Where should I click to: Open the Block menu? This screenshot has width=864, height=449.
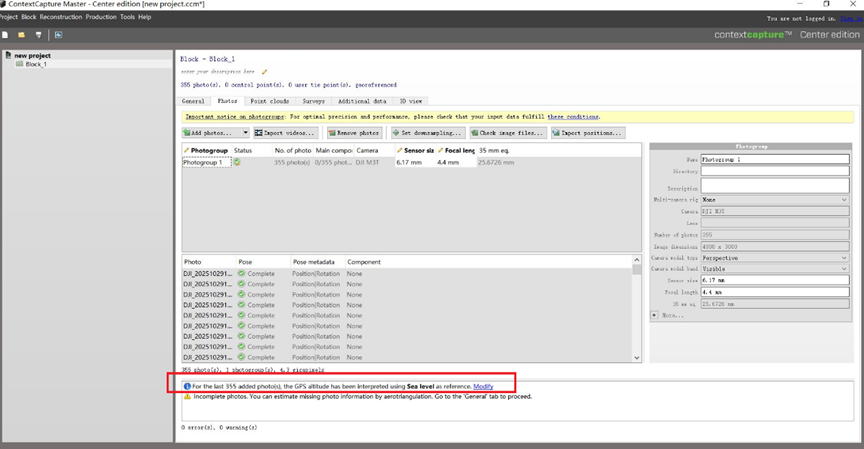pos(29,17)
